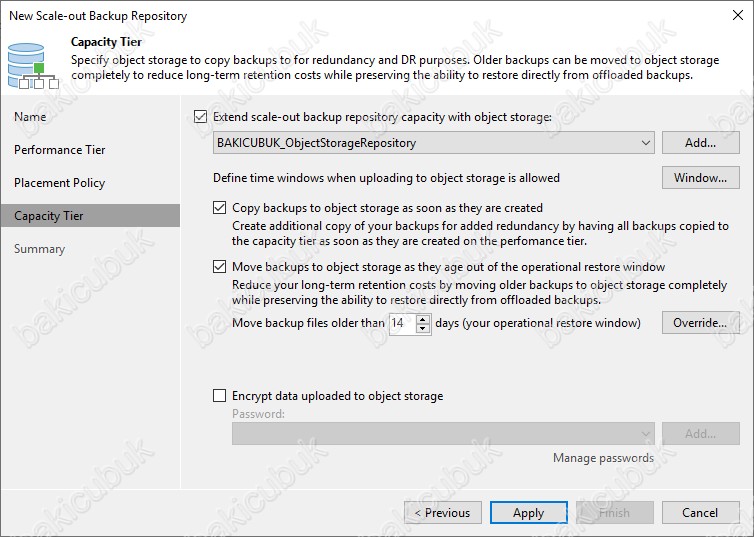The height and width of the screenshot is (537, 754).
Task: Go to the Performance Tier step
Action: tap(60, 150)
